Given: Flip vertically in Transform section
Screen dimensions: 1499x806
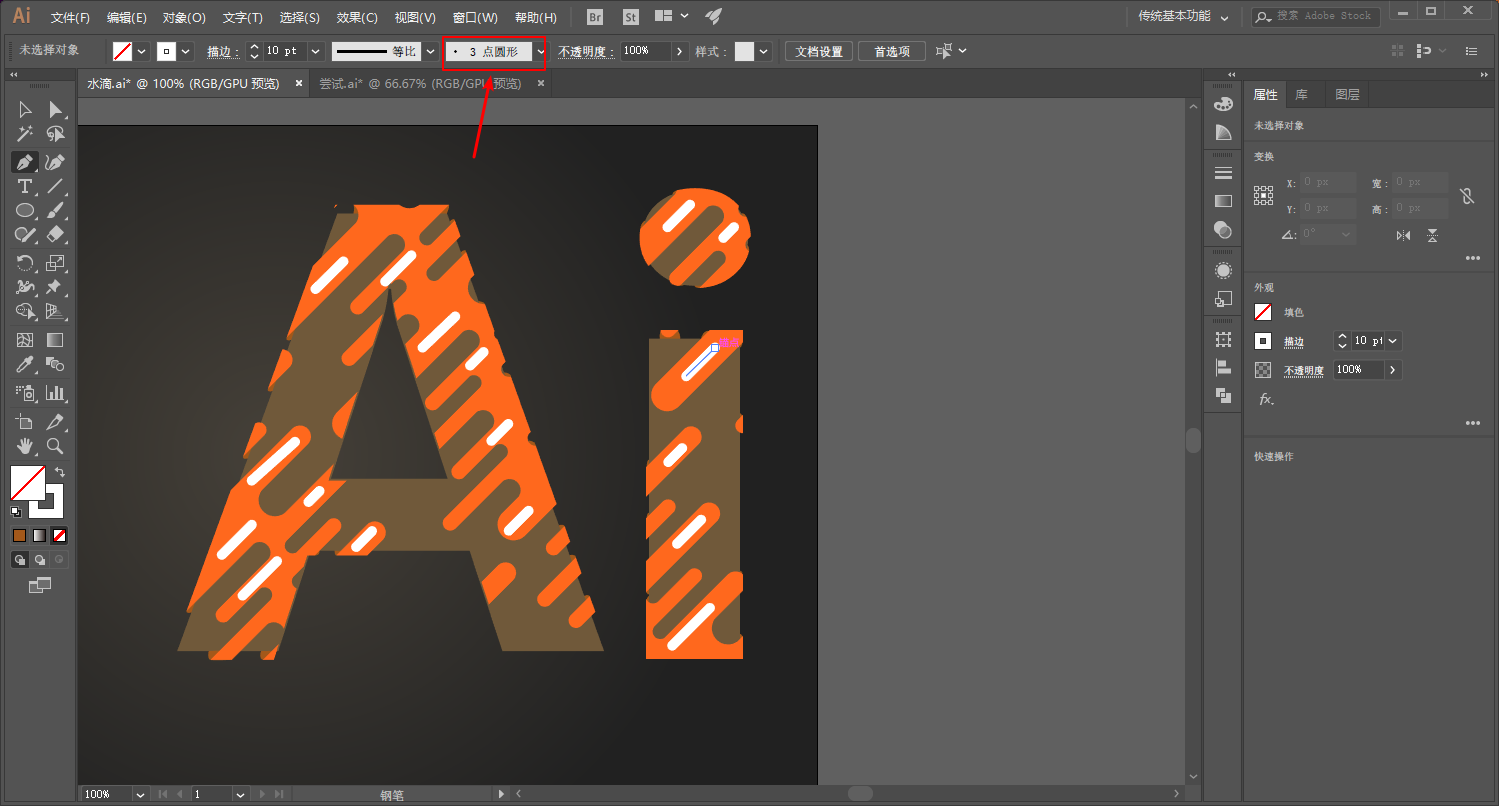Looking at the screenshot, I should tap(1433, 235).
